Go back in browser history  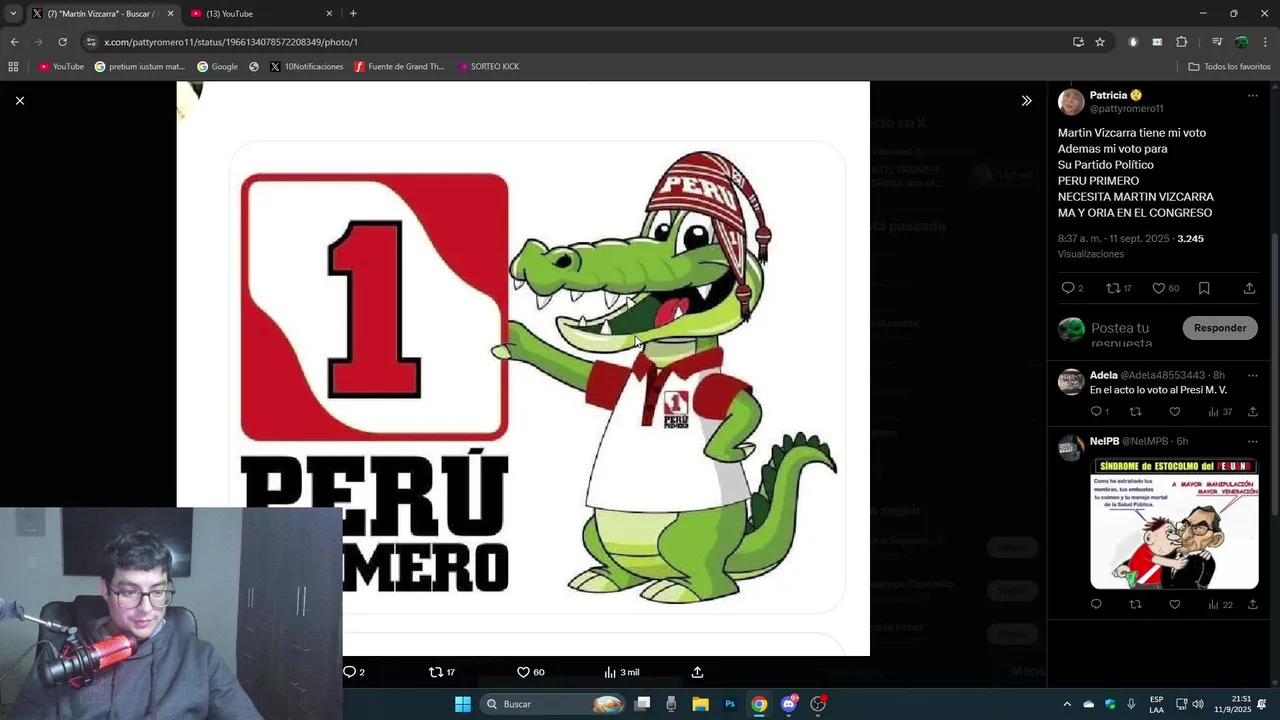(x=14, y=42)
